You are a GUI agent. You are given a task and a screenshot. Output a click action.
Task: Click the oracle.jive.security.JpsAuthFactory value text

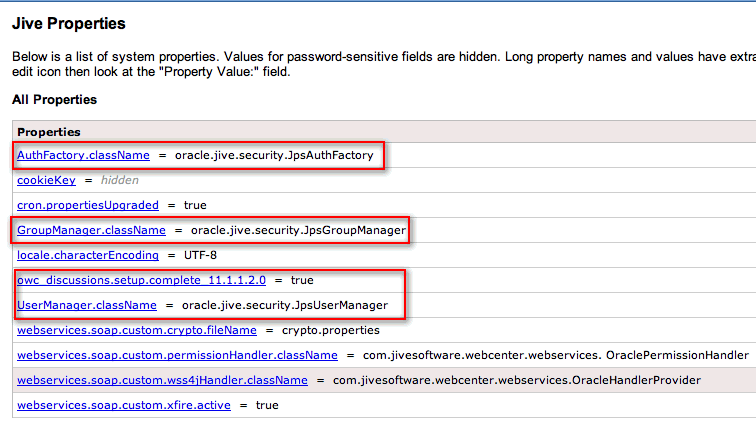point(274,155)
